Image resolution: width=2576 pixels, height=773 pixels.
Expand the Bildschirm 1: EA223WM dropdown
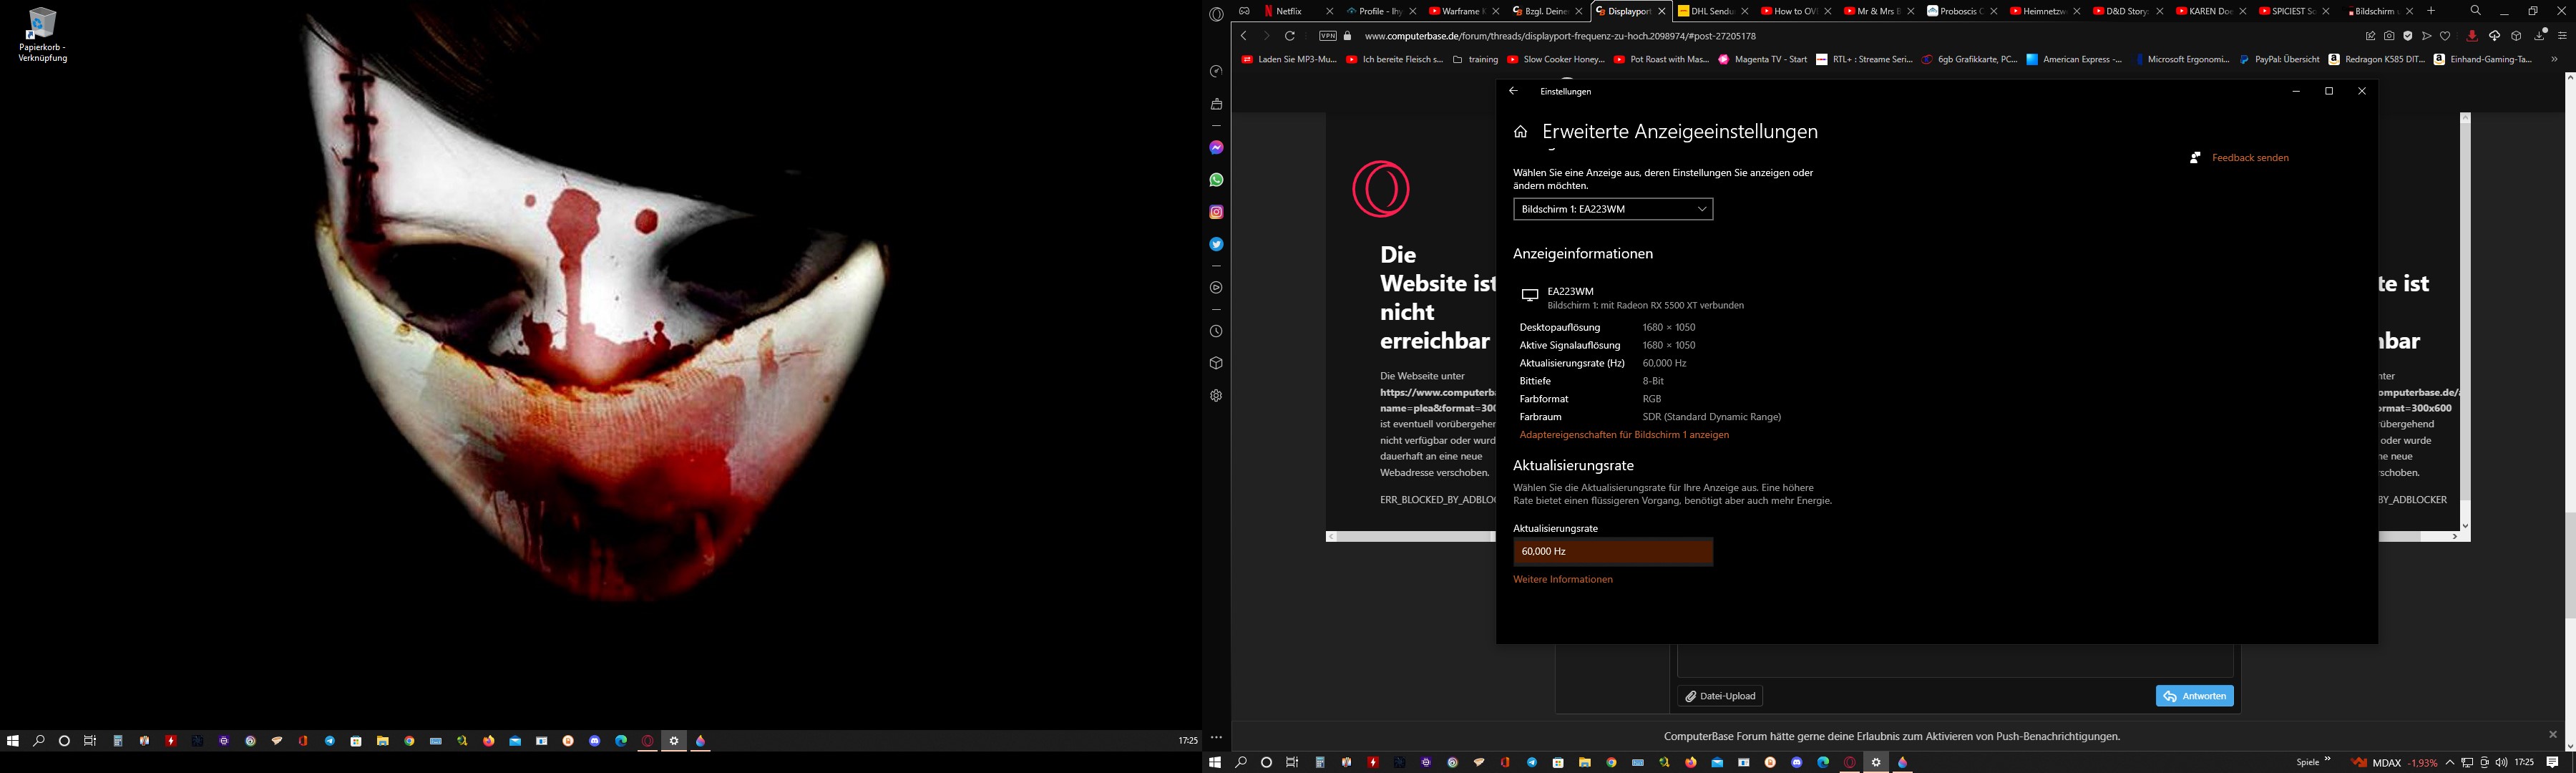(x=1612, y=209)
